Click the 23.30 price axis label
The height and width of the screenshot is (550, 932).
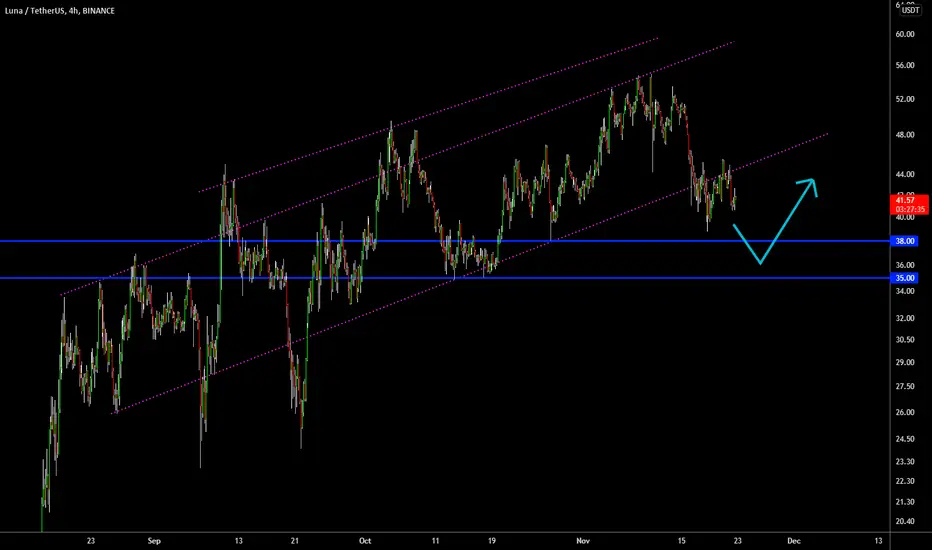[905, 462]
